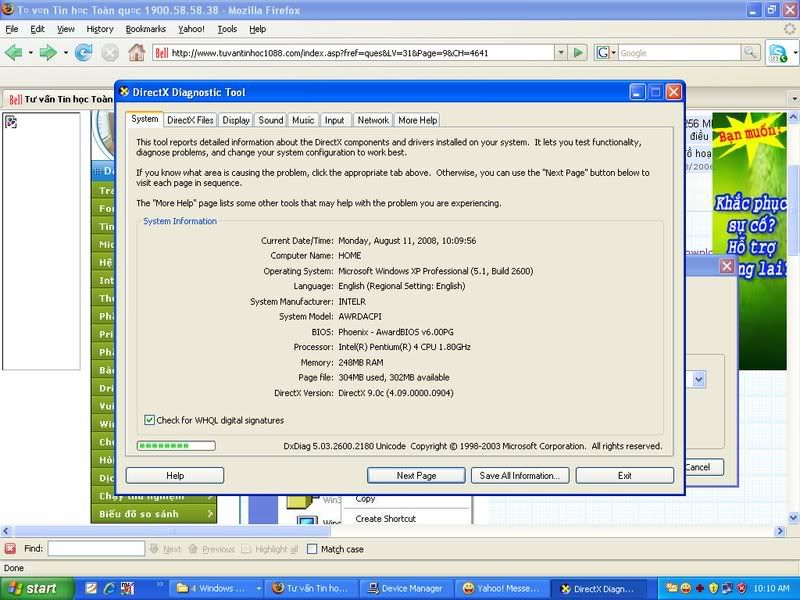800x600 pixels.
Task: Expand grouped Windows Explorer taskbar dropdown
Action: 258,588
